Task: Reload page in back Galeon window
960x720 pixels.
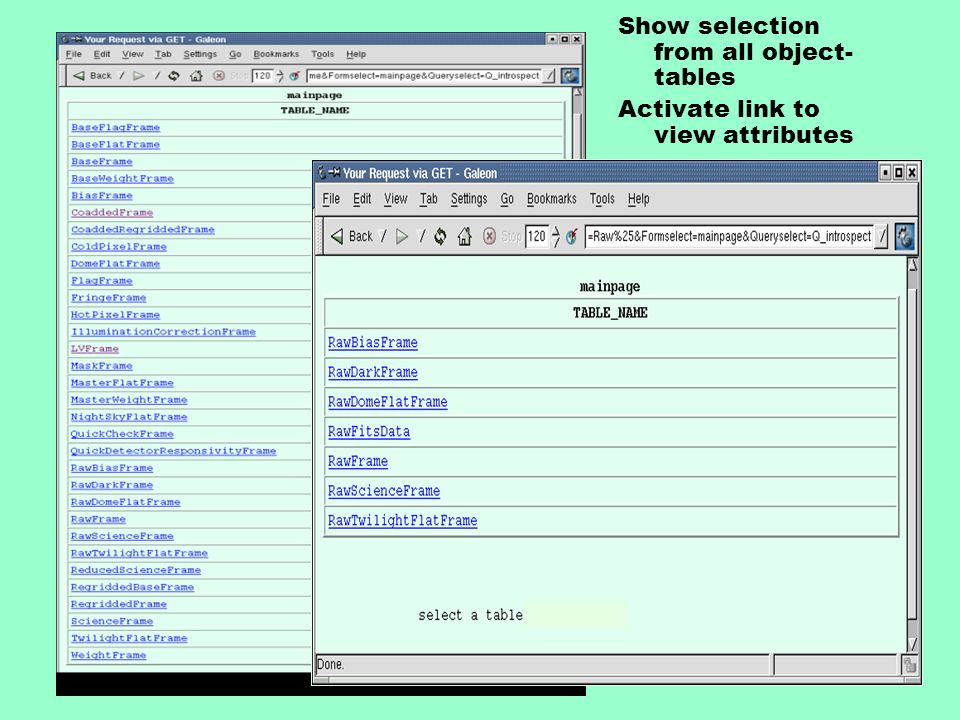Action: (x=174, y=76)
